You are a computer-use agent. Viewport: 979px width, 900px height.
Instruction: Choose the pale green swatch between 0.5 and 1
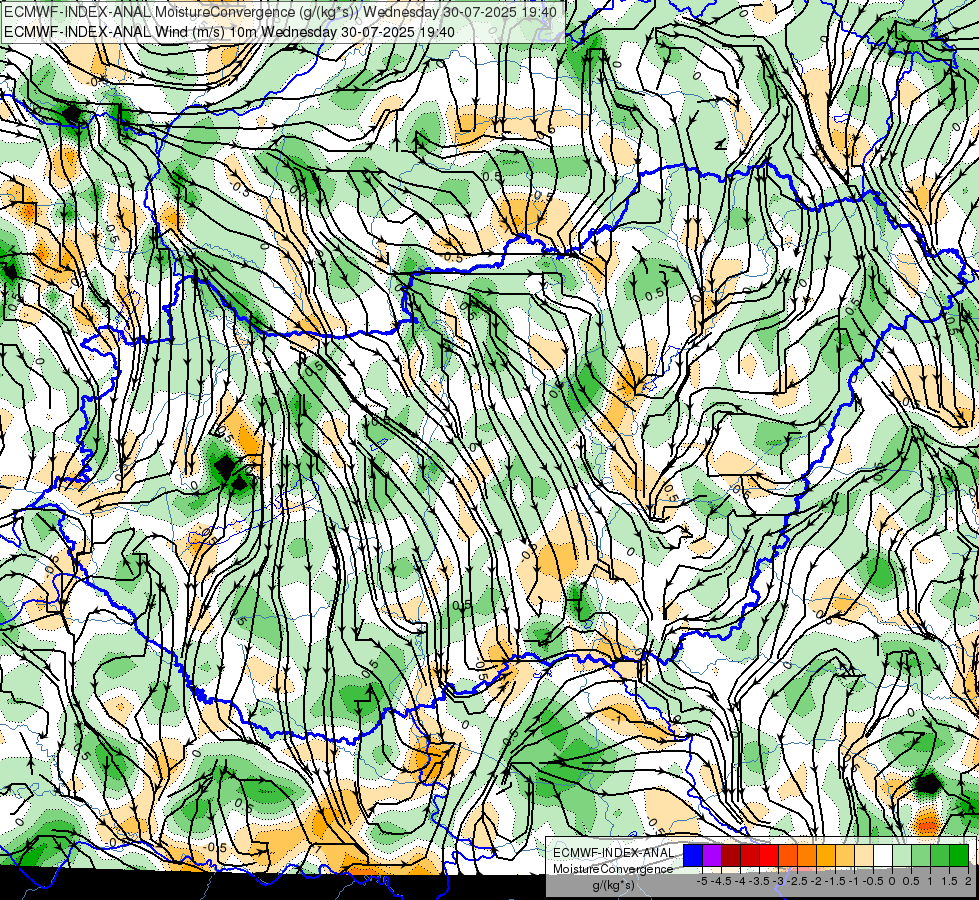tap(903, 856)
